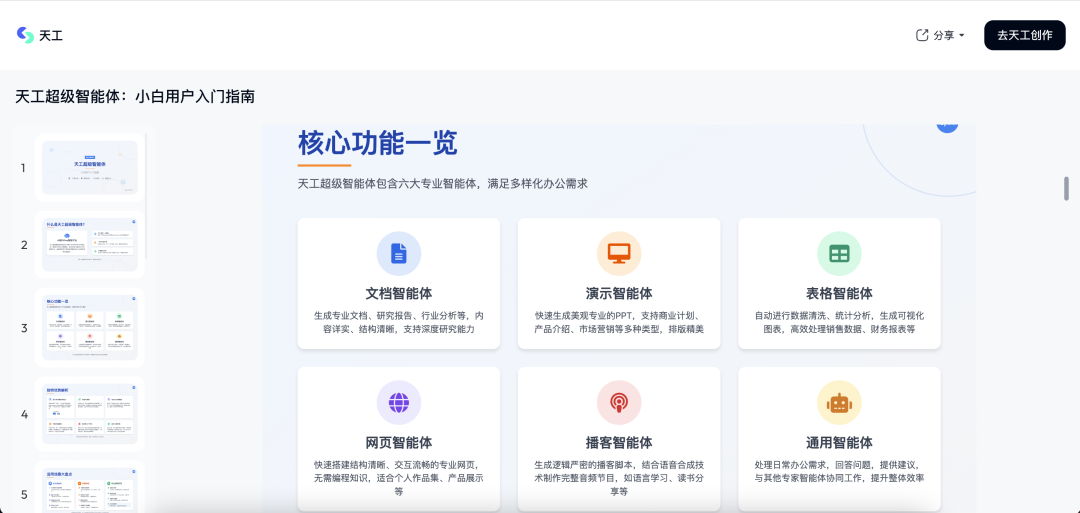Screen dimensions: 1080x513
Task: Click the 表格智能体 card title
Action: (839, 293)
